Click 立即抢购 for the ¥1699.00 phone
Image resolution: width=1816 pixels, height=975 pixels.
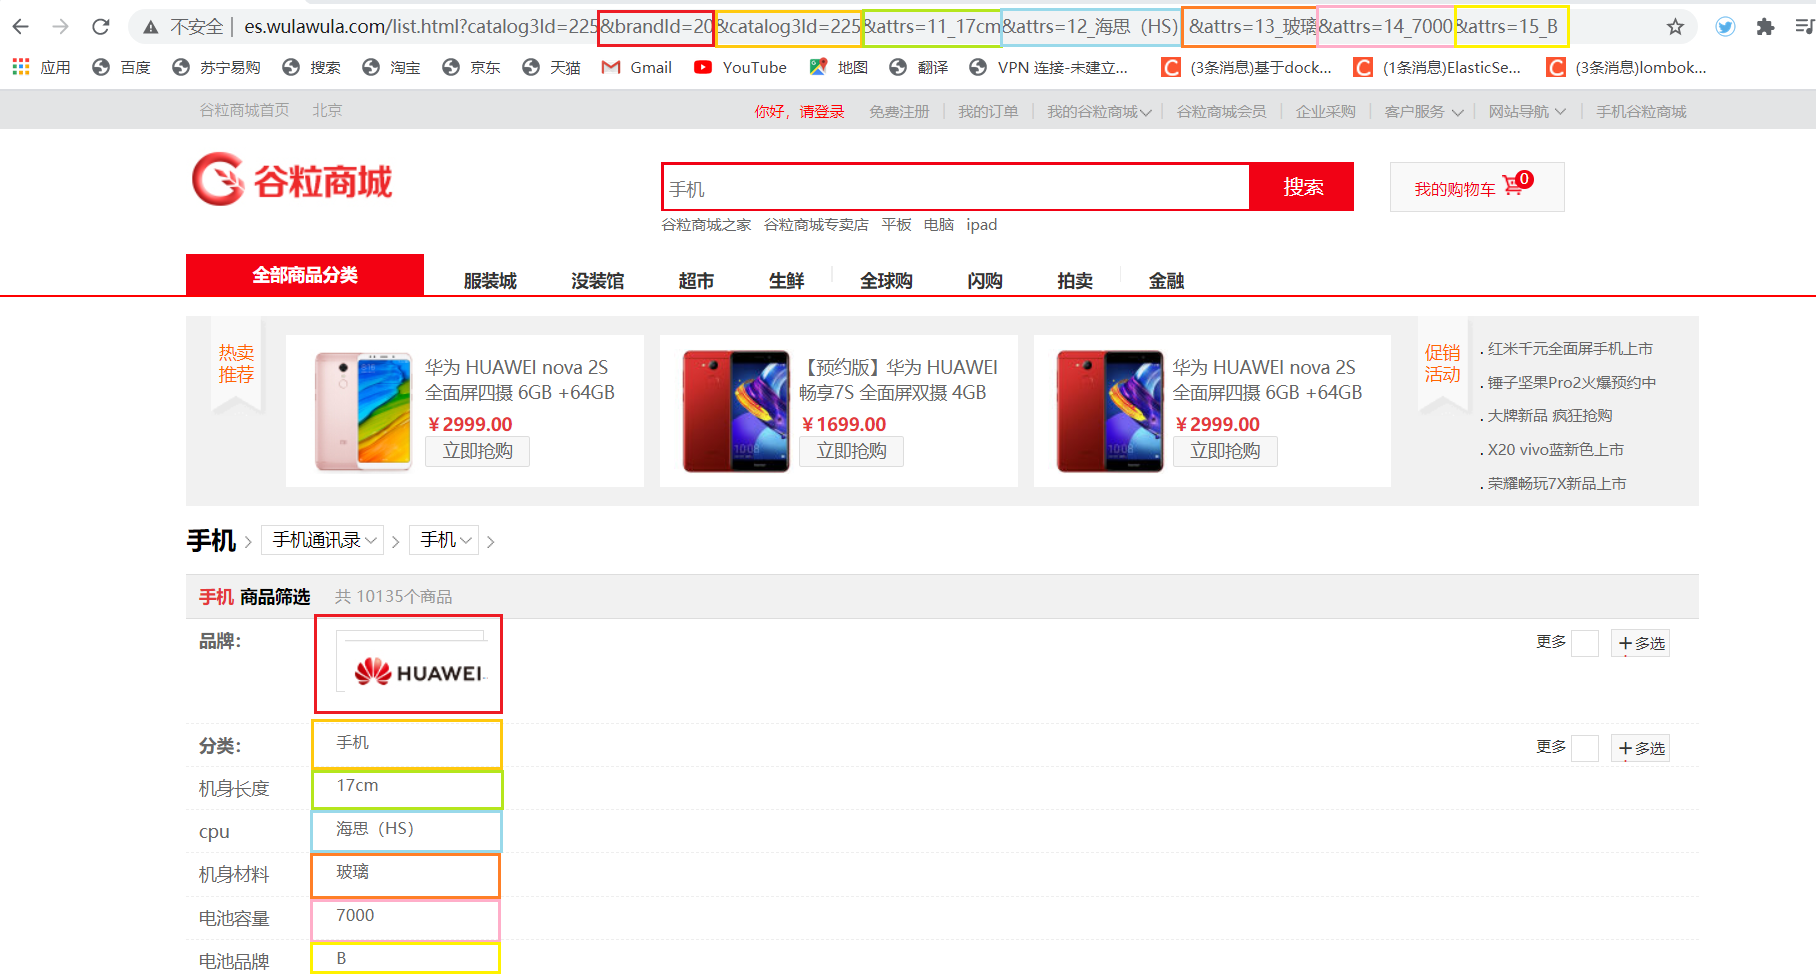[x=851, y=451]
